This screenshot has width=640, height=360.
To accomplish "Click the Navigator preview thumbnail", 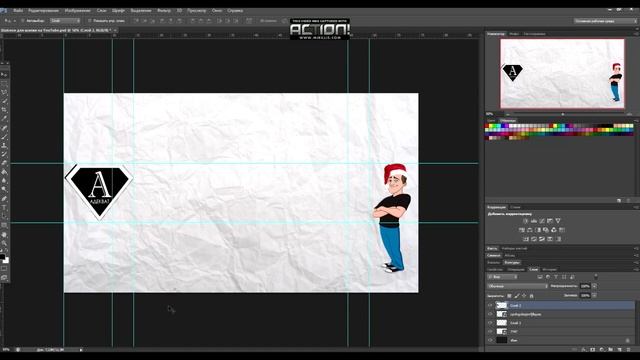I will pos(562,73).
